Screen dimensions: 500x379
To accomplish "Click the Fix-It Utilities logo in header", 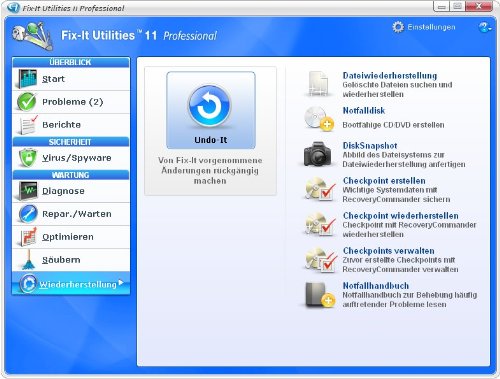I will pyautogui.click(x=32, y=36).
